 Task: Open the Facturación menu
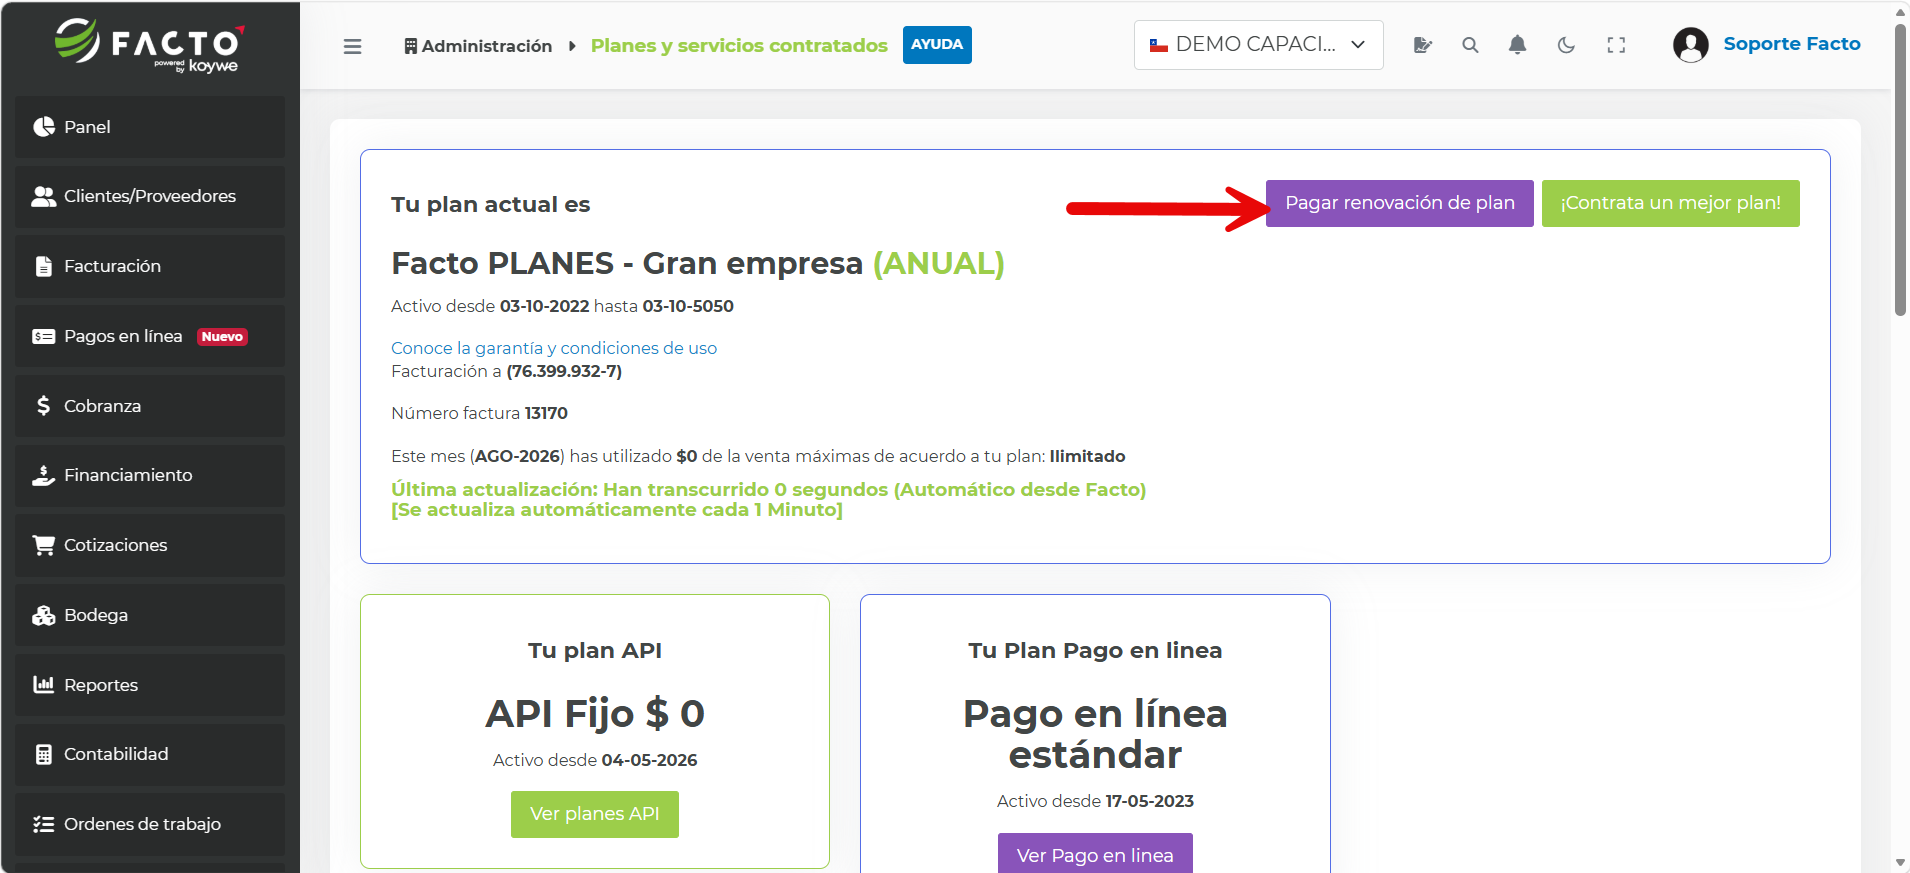pos(150,266)
